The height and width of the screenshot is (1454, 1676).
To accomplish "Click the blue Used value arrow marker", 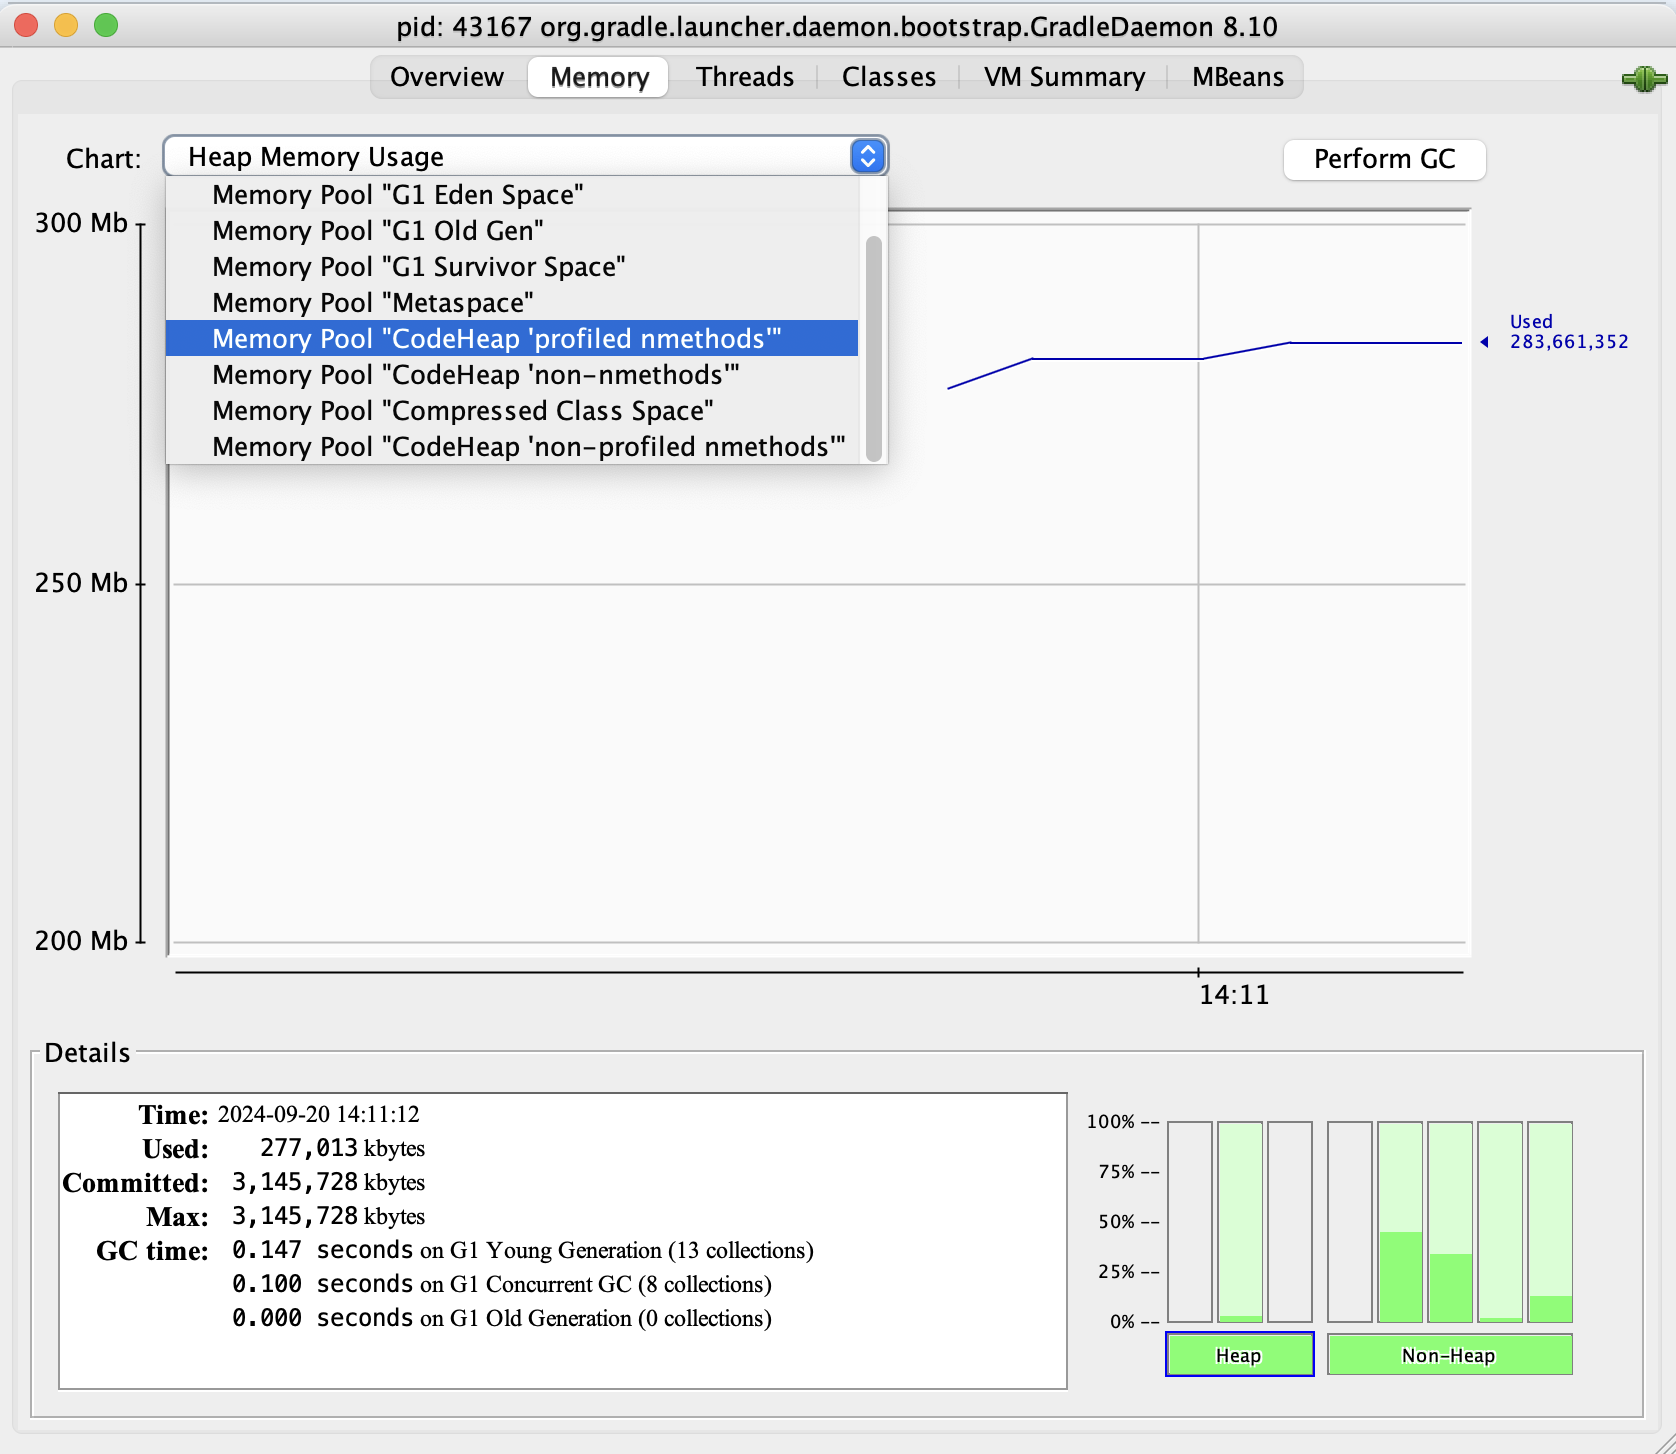I will pyautogui.click(x=1485, y=341).
